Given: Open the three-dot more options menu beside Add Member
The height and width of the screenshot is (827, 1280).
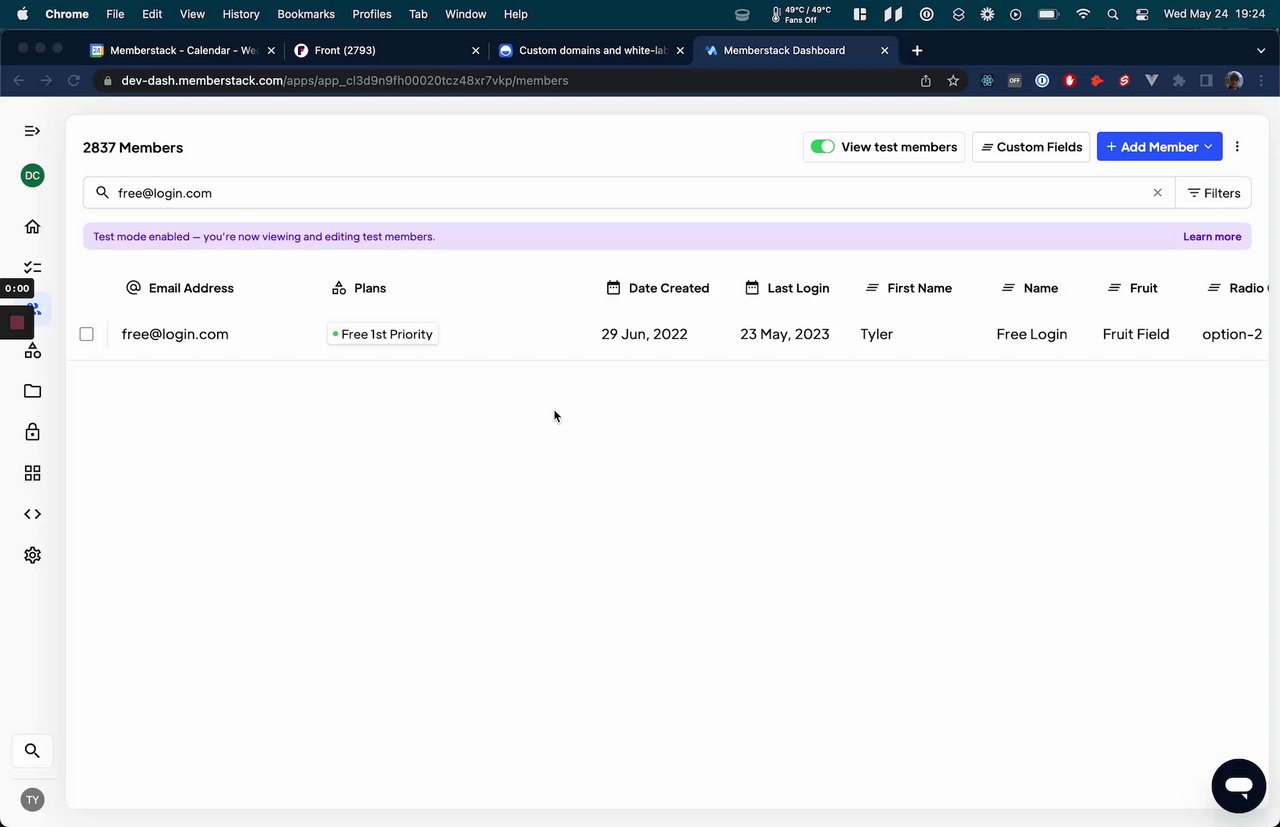Looking at the screenshot, I should pos(1237,147).
